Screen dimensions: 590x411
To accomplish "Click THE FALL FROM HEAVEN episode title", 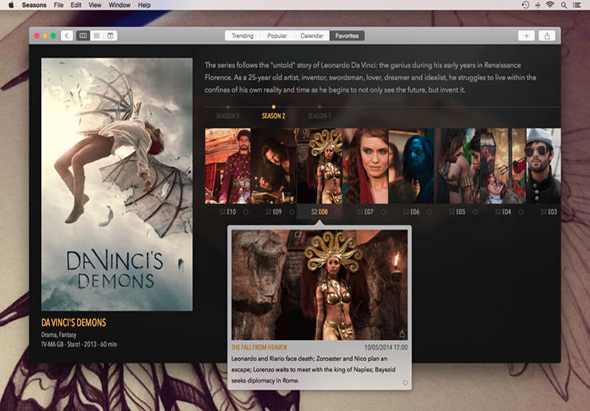I will (x=259, y=347).
